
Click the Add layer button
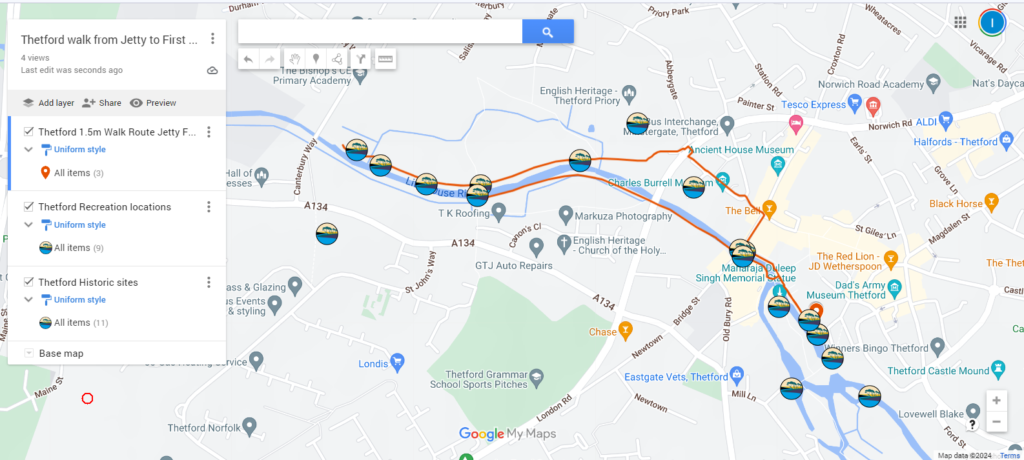[48, 103]
